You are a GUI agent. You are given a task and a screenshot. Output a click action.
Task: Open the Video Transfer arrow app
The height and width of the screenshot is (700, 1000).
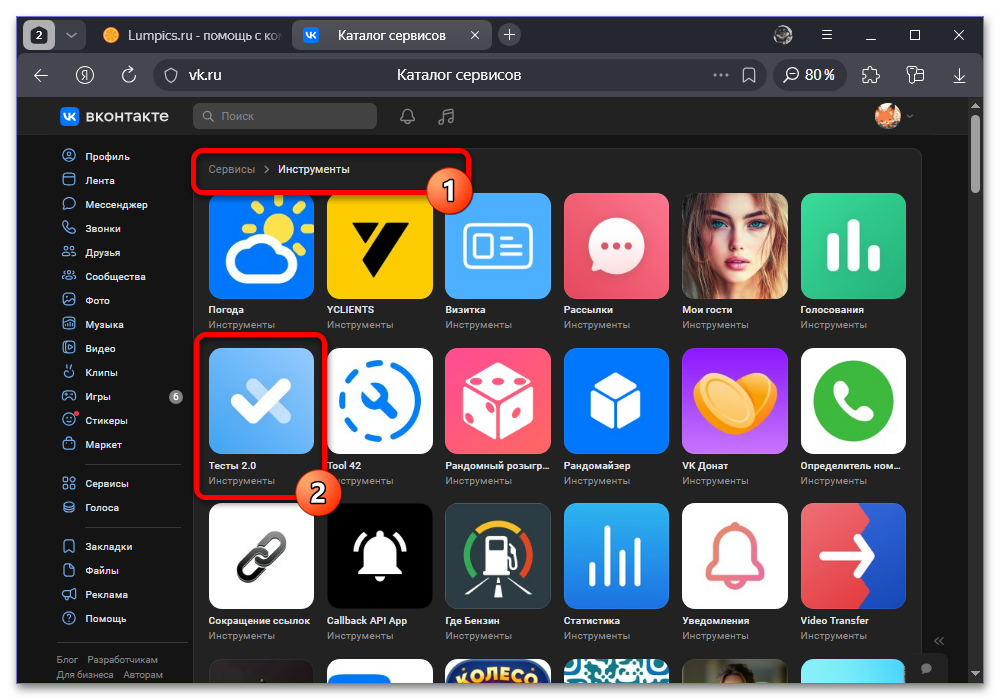[853, 556]
